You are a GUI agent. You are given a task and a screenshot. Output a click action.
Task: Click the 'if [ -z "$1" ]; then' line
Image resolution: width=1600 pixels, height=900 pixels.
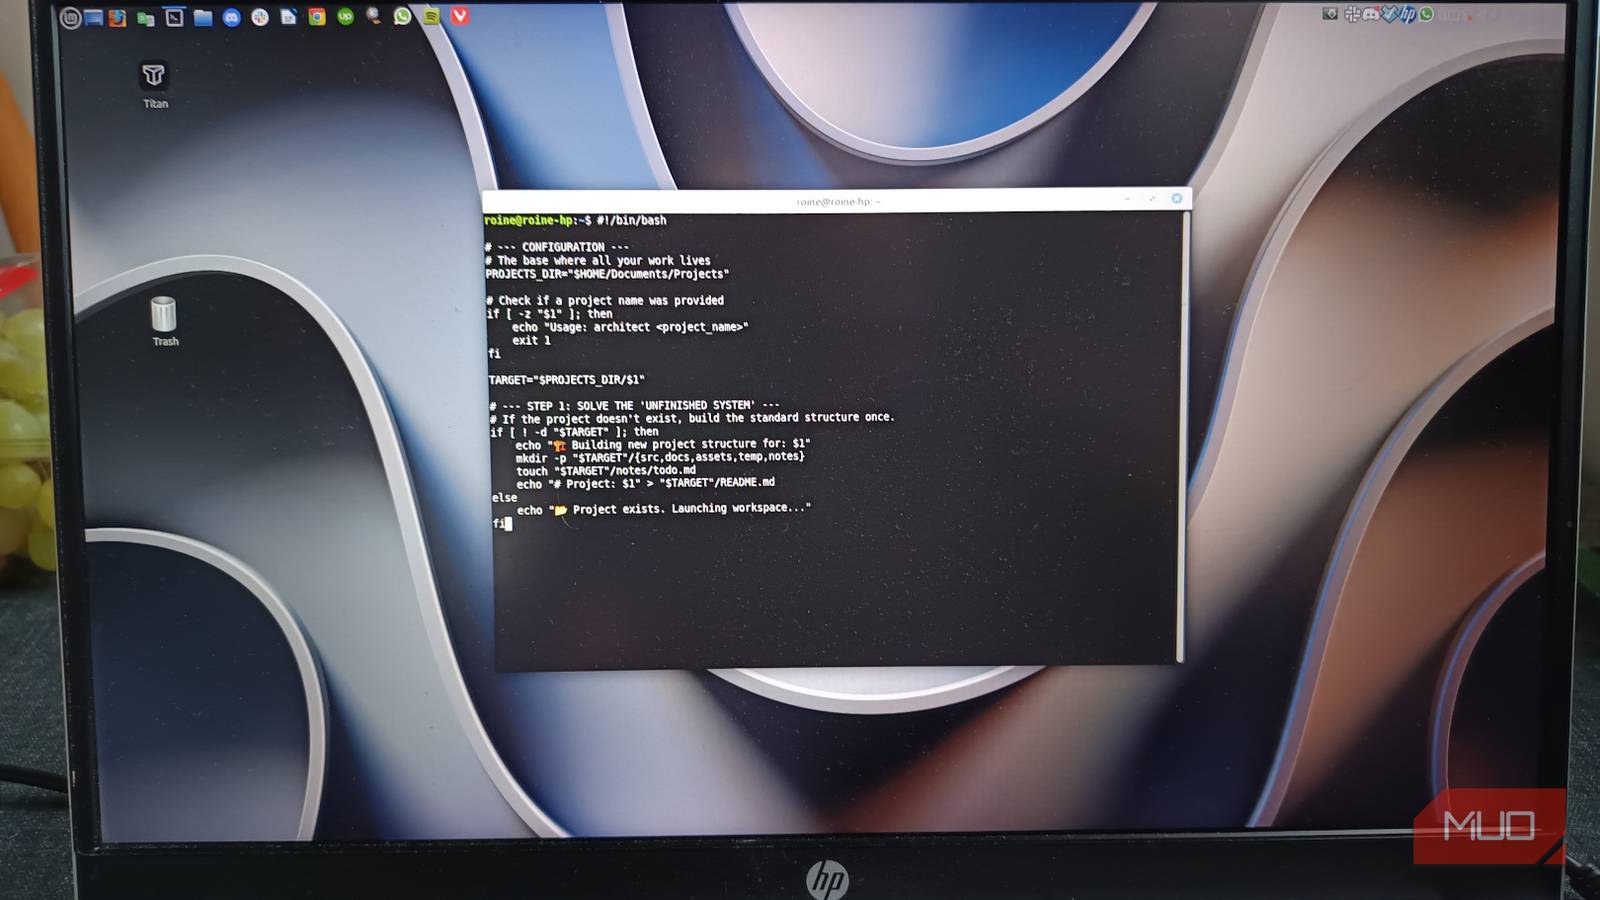tap(550, 314)
